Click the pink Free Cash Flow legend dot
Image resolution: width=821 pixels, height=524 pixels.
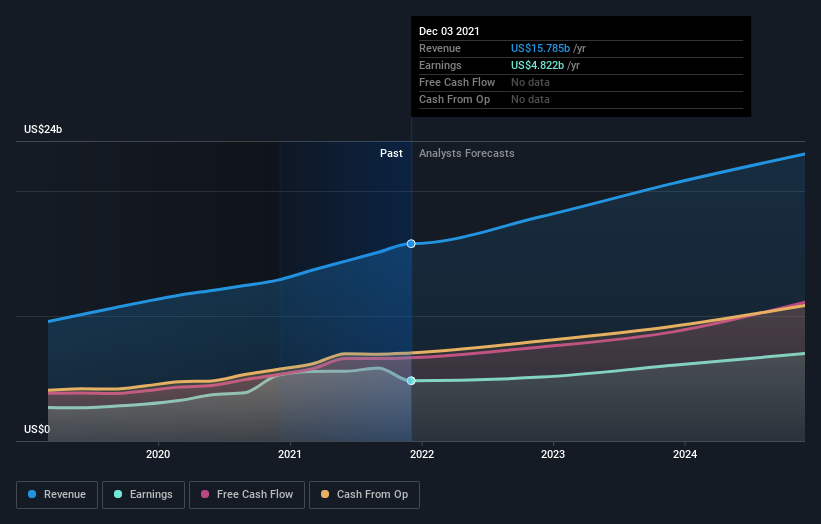point(205,494)
